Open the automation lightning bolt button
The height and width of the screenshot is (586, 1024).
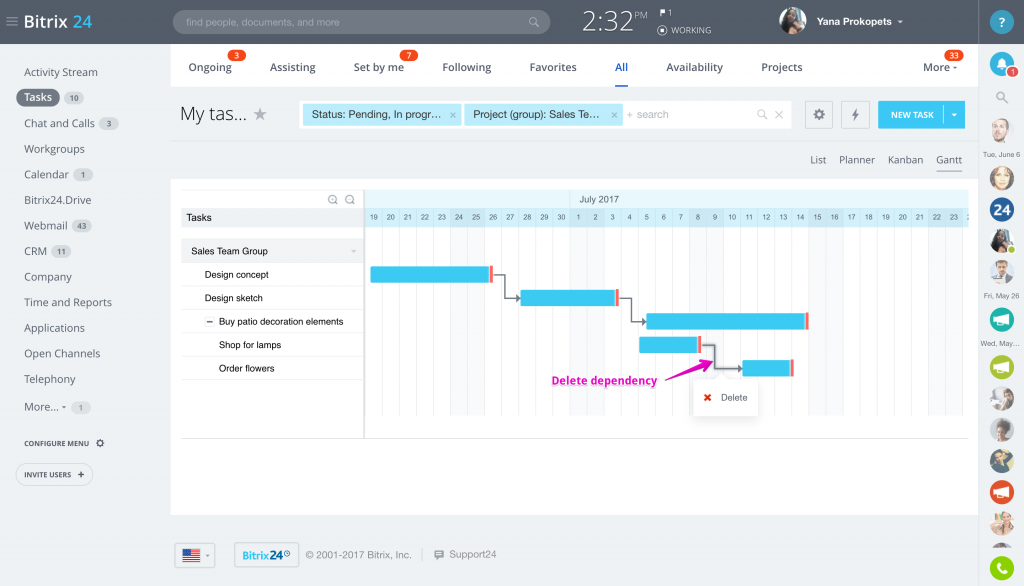pyautogui.click(x=855, y=115)
